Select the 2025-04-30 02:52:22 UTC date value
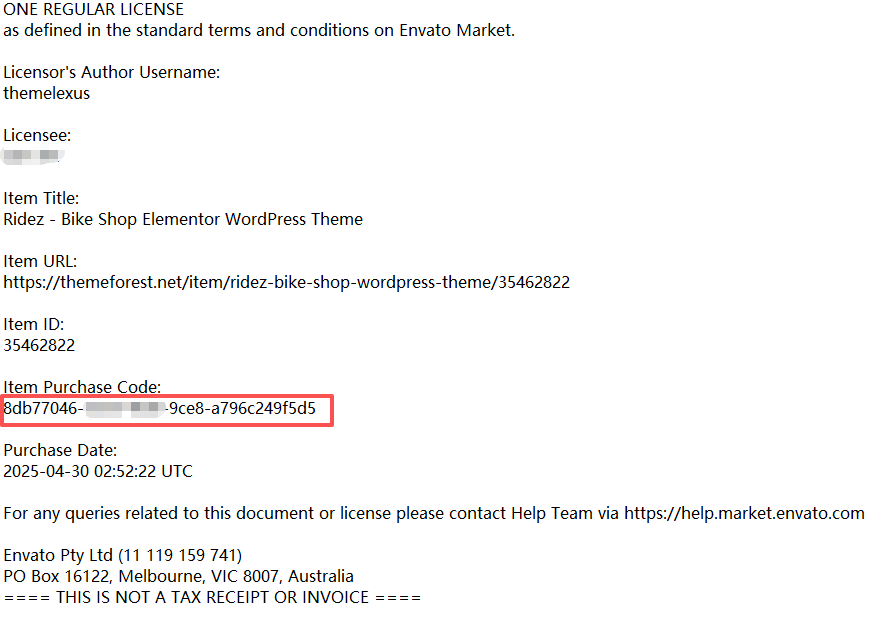The height and width of the screenshot is (621, 887). (98, 471)
